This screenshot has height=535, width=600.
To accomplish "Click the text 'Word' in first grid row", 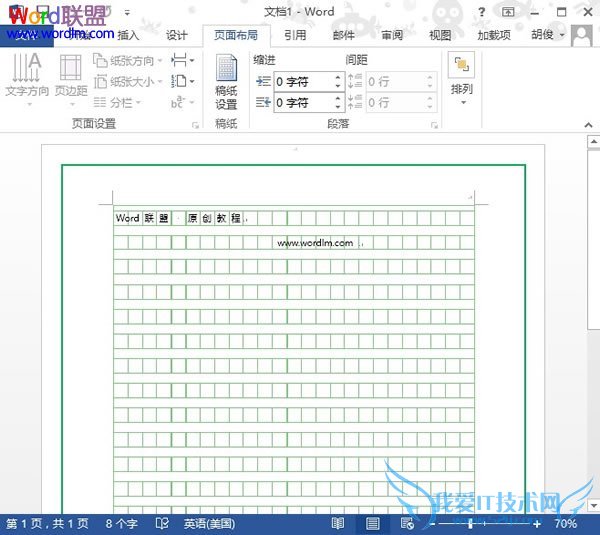I will [x=127, y=218].
